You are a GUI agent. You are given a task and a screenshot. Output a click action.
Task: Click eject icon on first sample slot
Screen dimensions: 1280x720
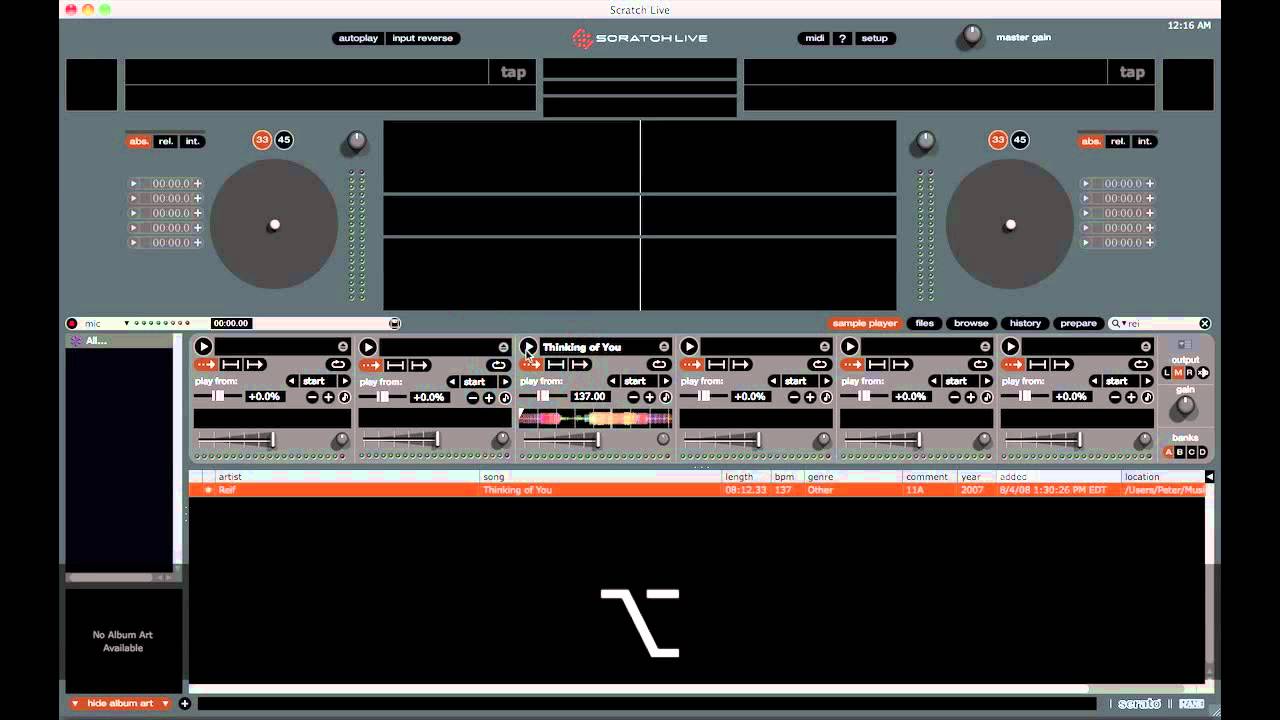(x=343, y=347)
